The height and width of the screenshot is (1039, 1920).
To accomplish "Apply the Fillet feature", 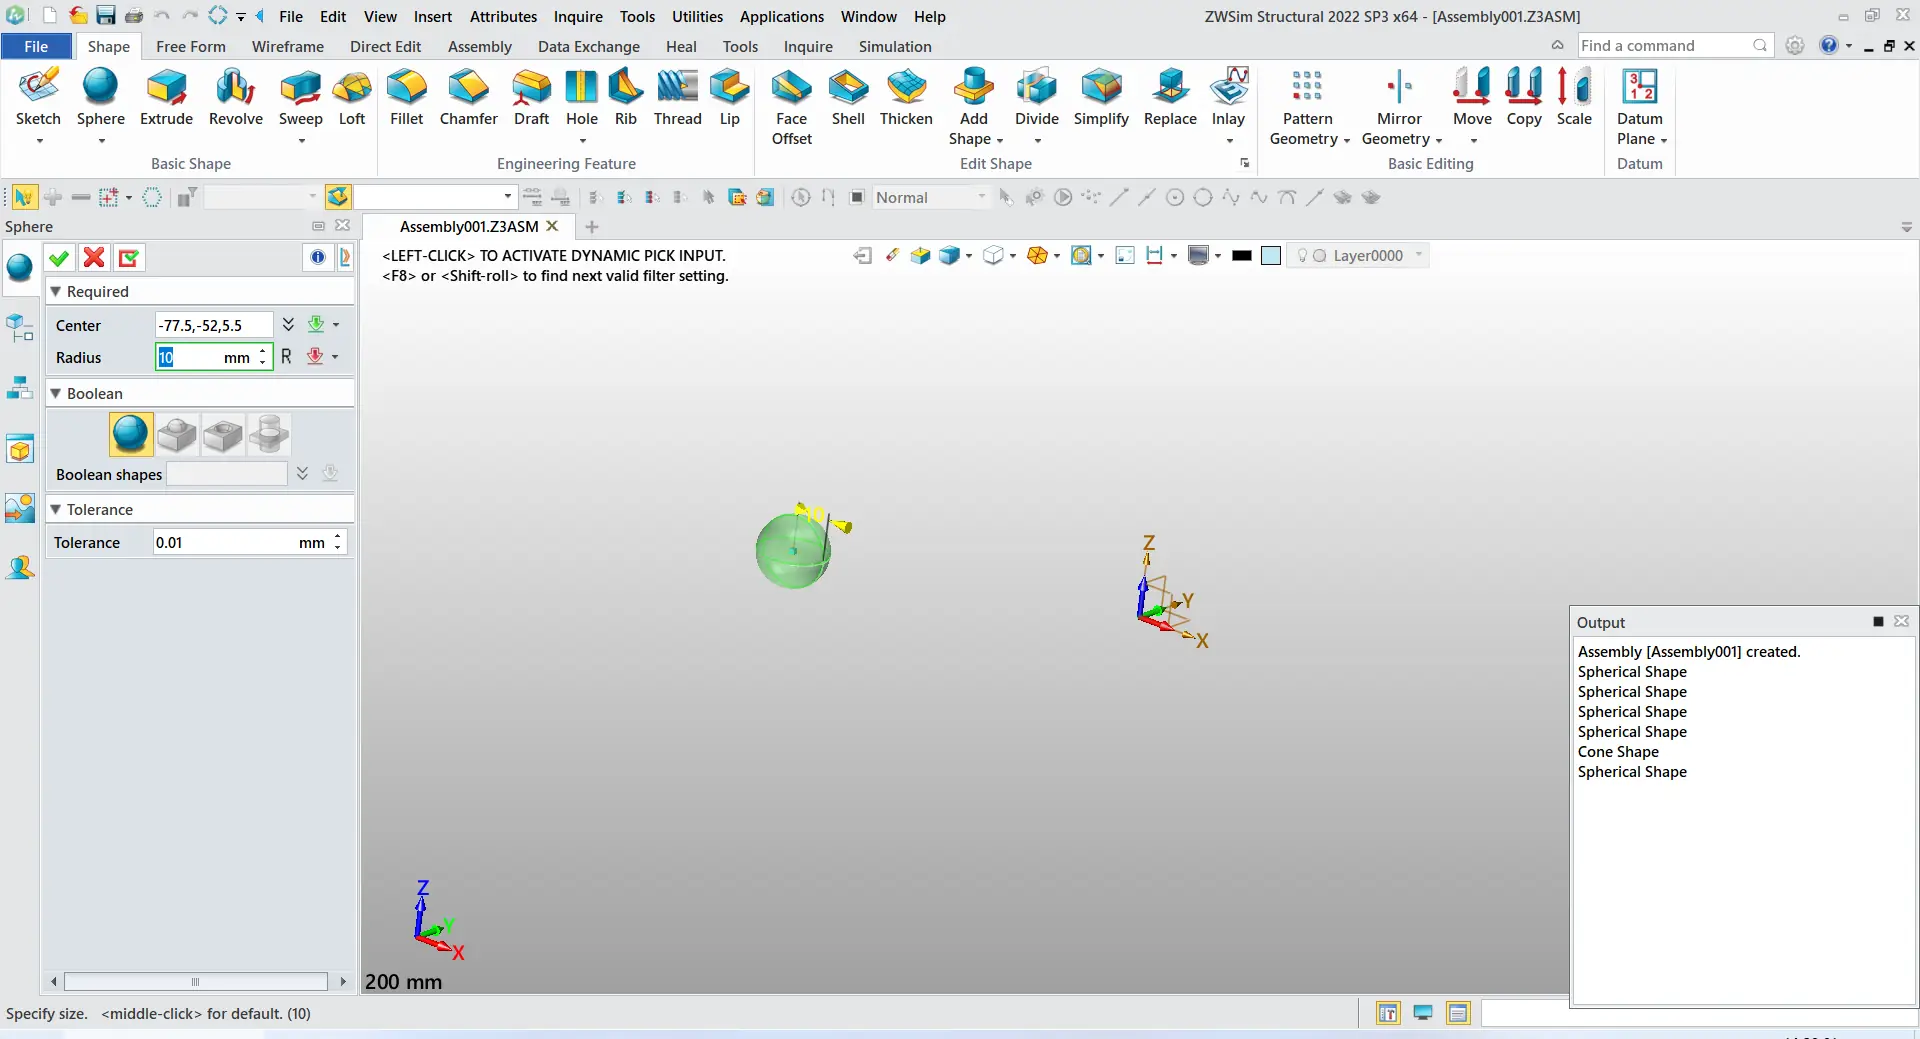I will [407, 98].
